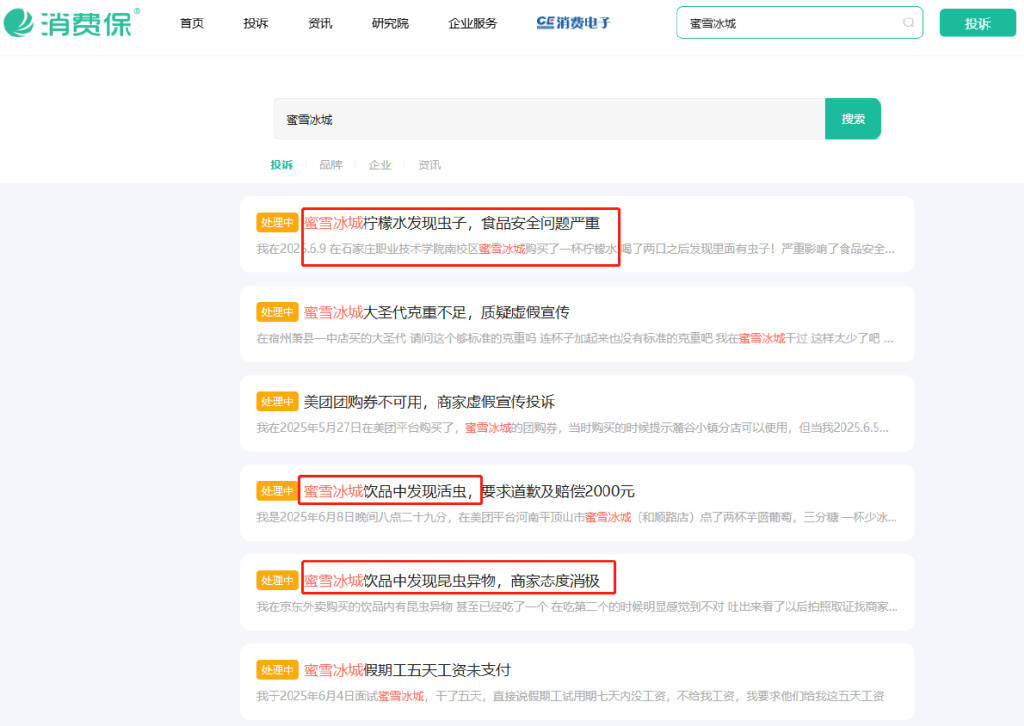Image resolution: width=1024 pixels, height=726 pixels.
Task: Open complaint 蜜雪冰城柠檬水发现虫子
Action: point(451,223)
